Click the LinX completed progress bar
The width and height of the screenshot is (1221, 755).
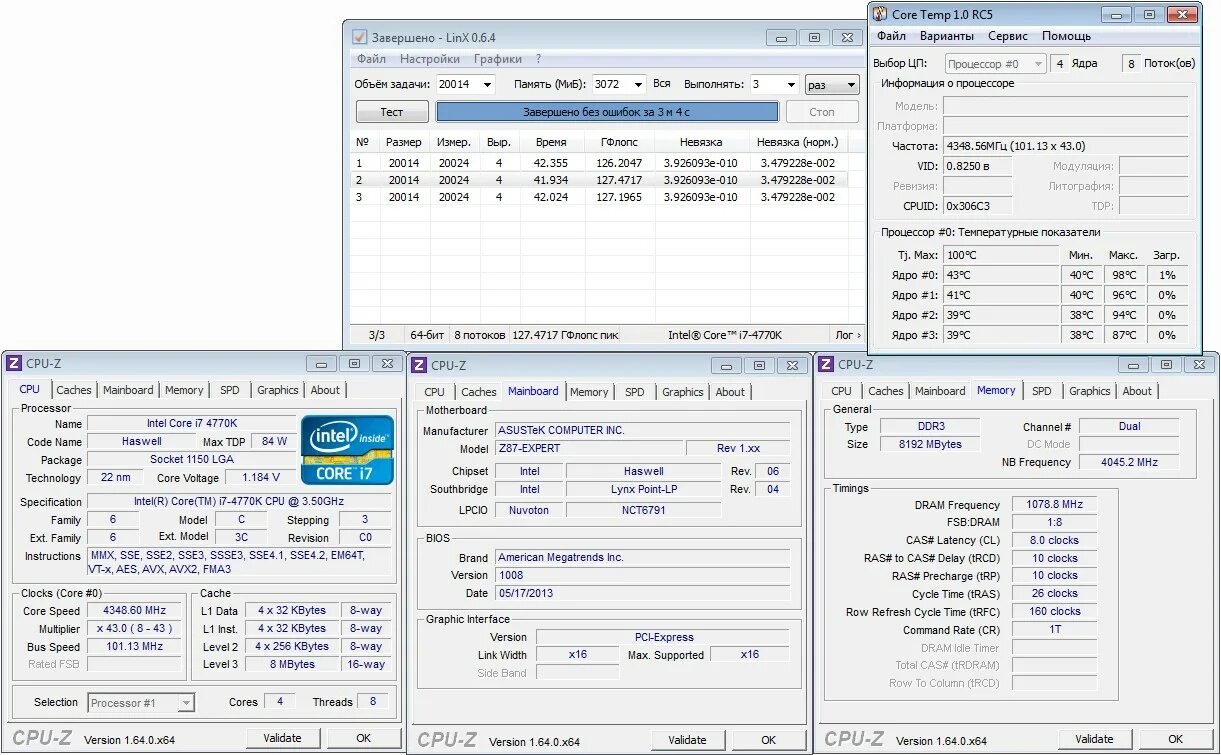[607, 112]
